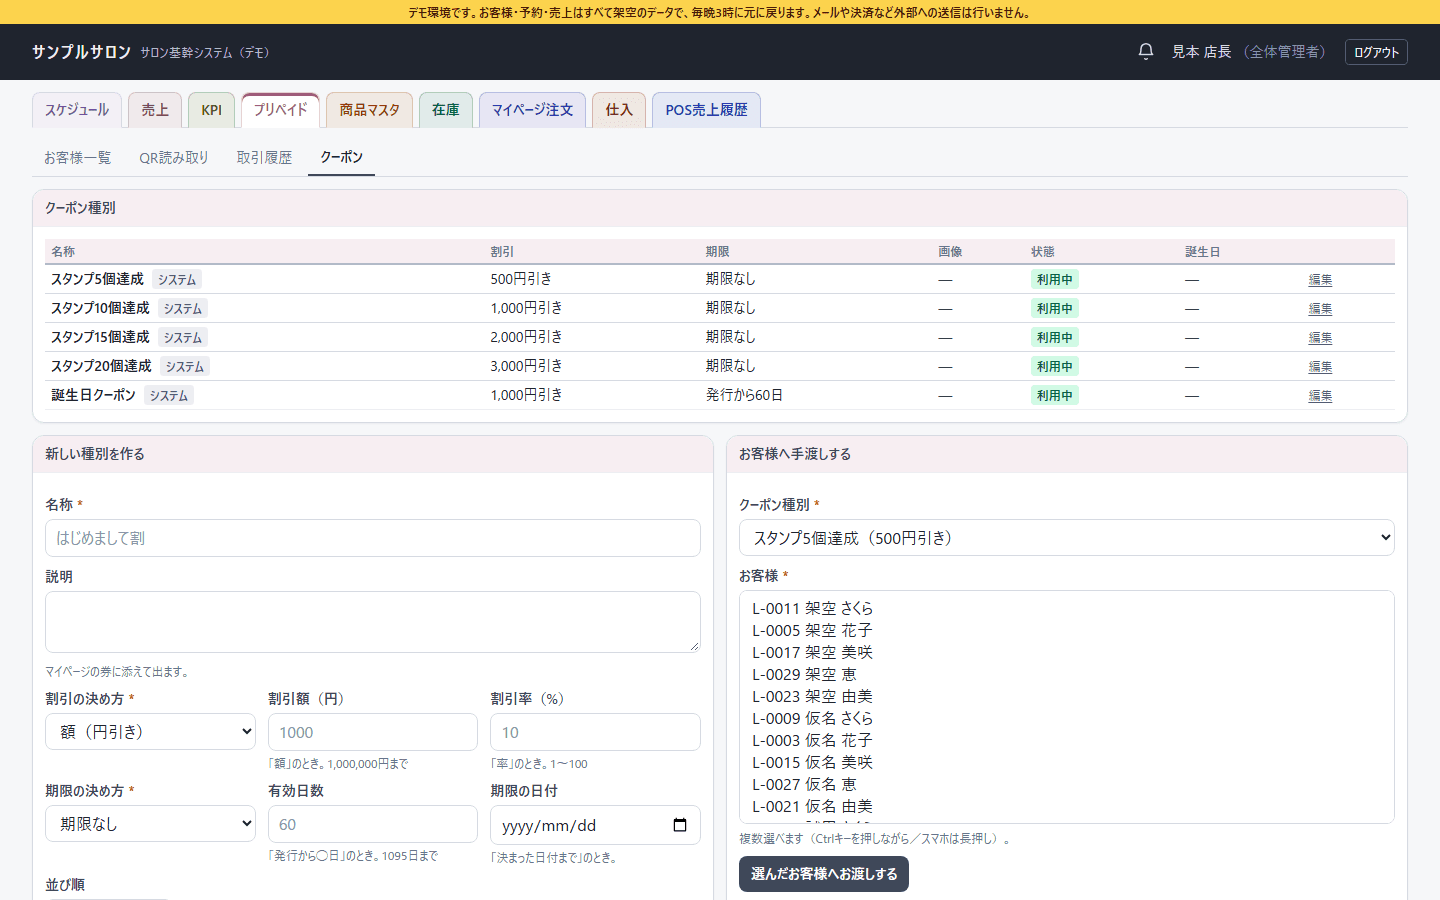This screenshot has width=1440, height=900.
Task: Open the マイページ注文 tab
Action: (532, 110)
